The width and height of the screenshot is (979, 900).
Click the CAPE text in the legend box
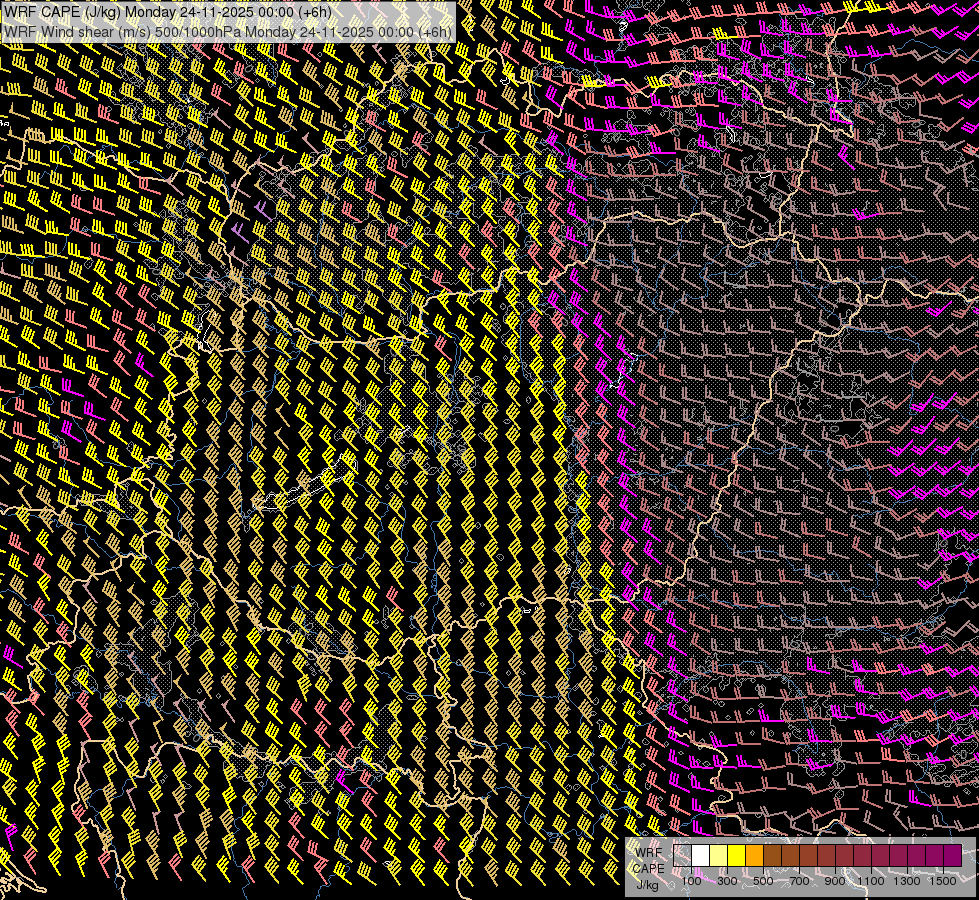[x=649, y=868]
